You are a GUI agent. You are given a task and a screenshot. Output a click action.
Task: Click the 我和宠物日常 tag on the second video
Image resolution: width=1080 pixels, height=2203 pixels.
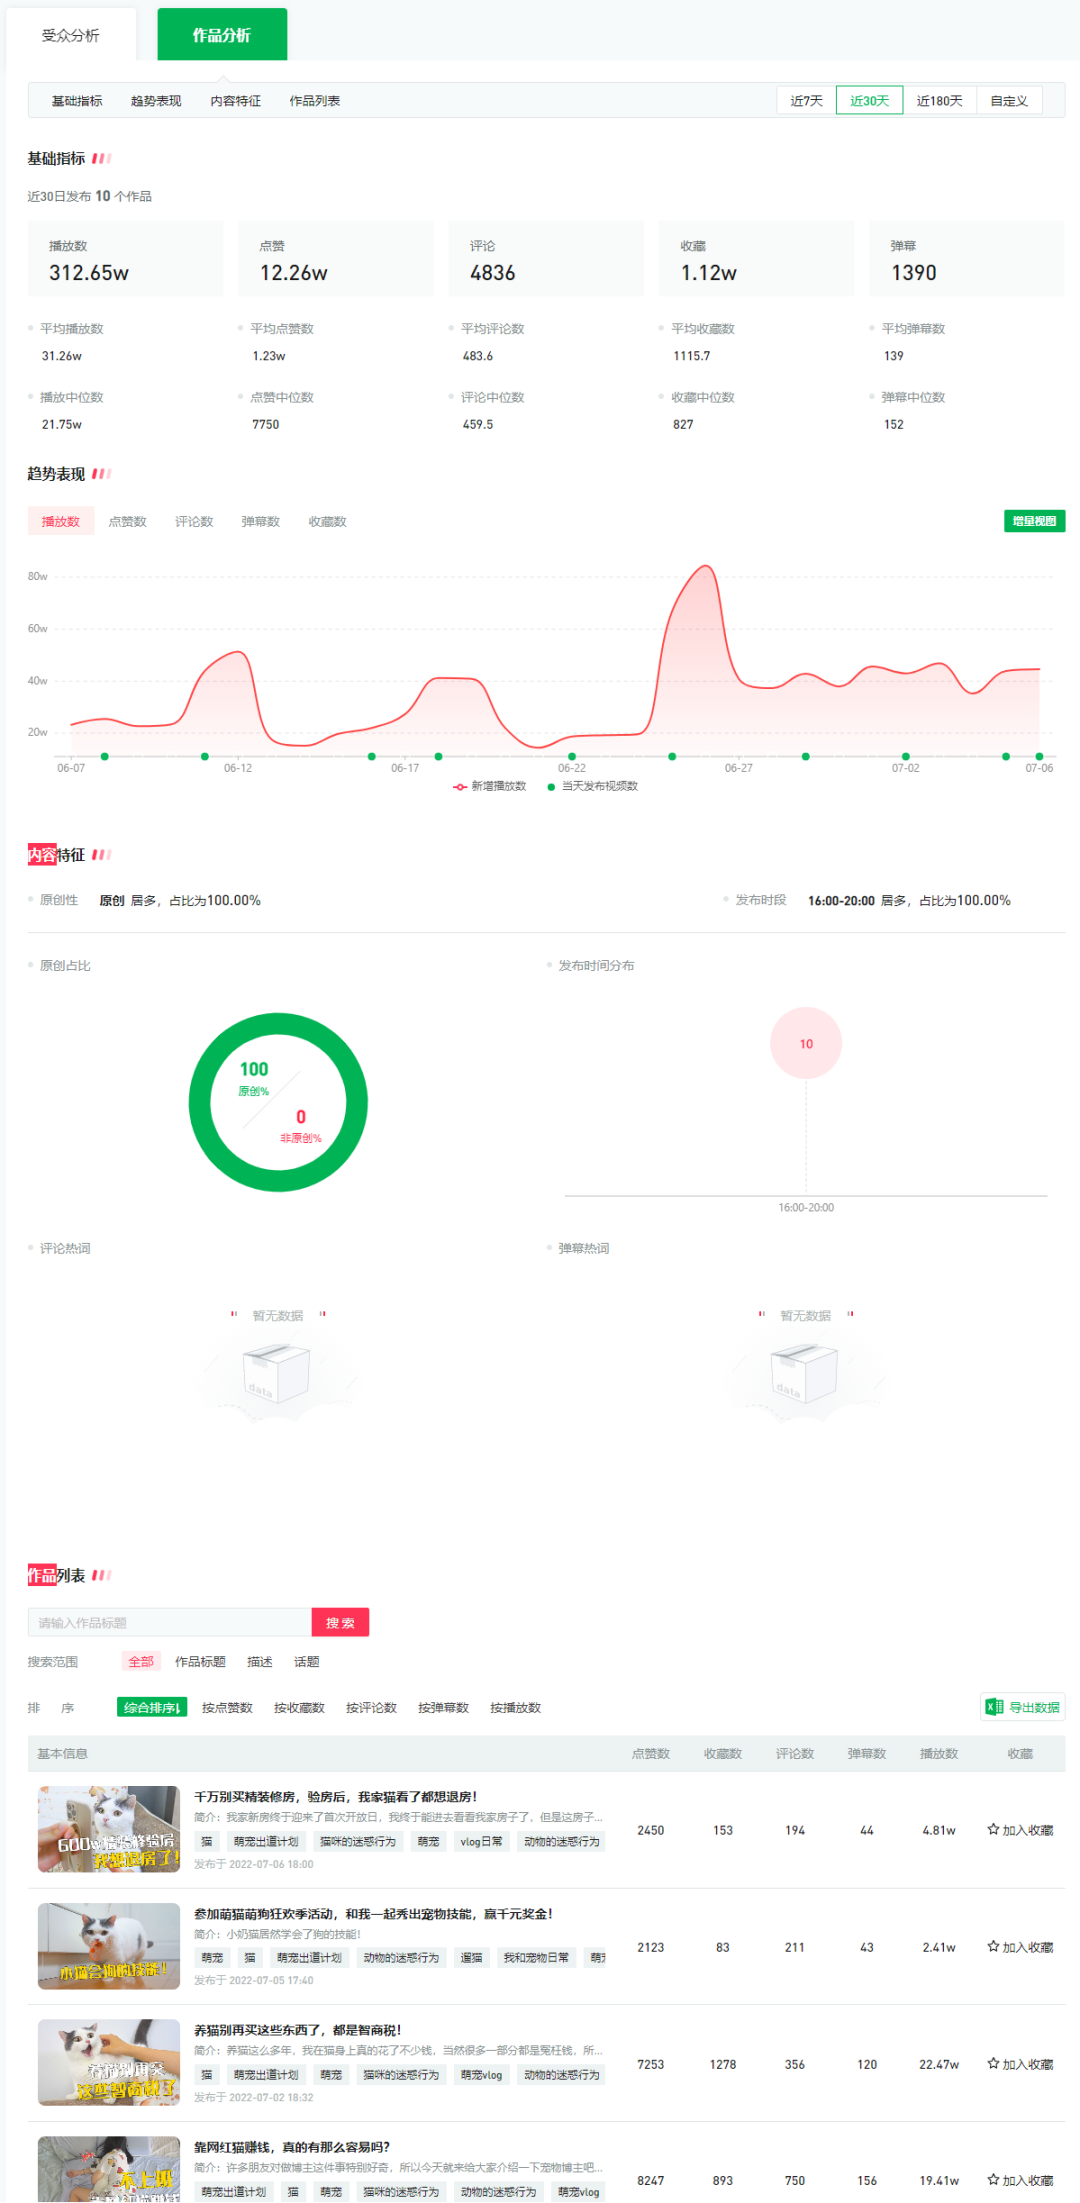[536, 1957]
